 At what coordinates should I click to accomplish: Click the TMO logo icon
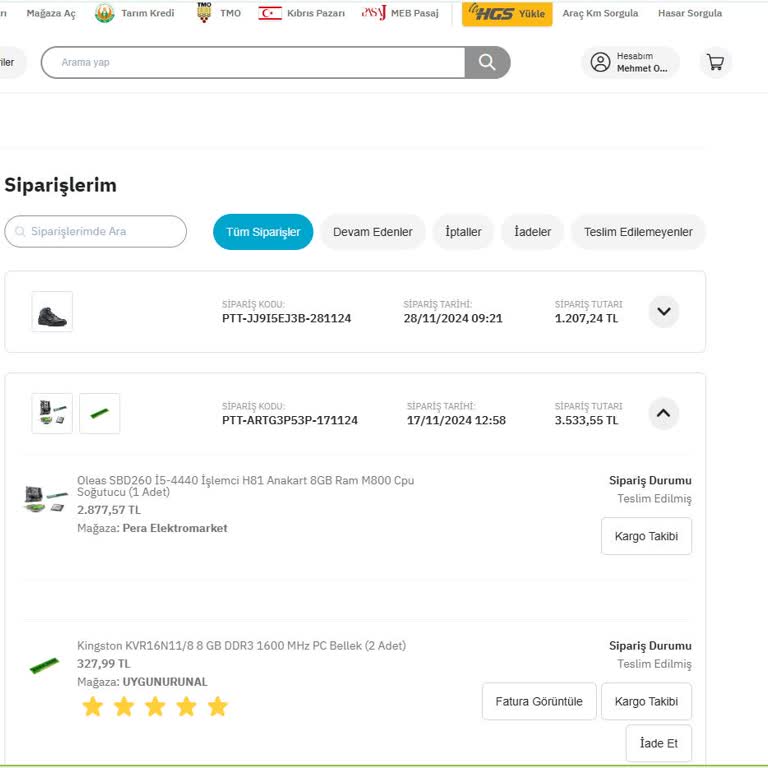click(204, 13)
